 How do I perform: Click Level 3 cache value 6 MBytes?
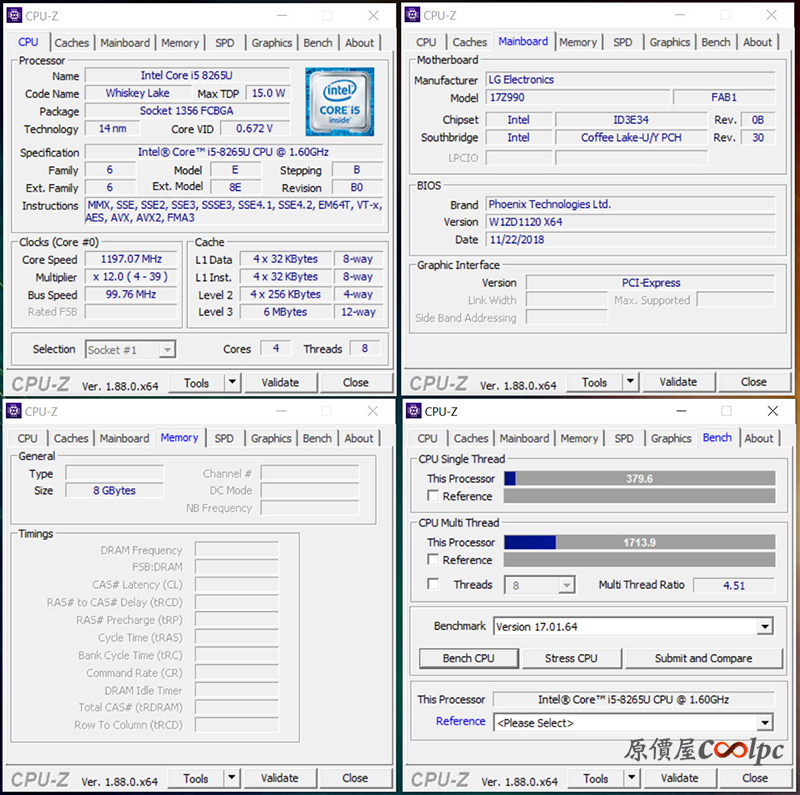[286, 312]
